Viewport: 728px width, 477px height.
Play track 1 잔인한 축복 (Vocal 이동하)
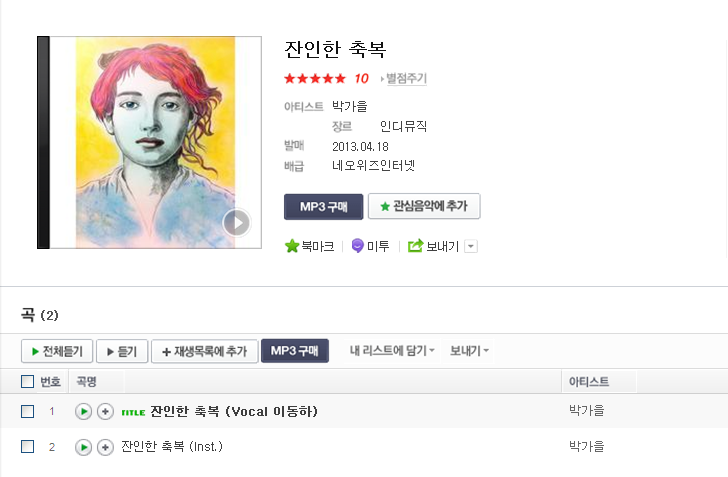click(83, 412)
